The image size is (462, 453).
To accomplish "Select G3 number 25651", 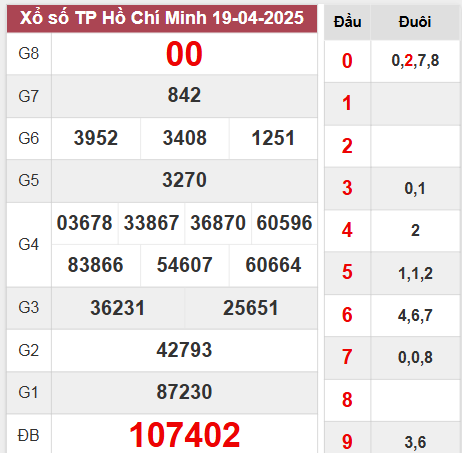I will pos(250,308).
